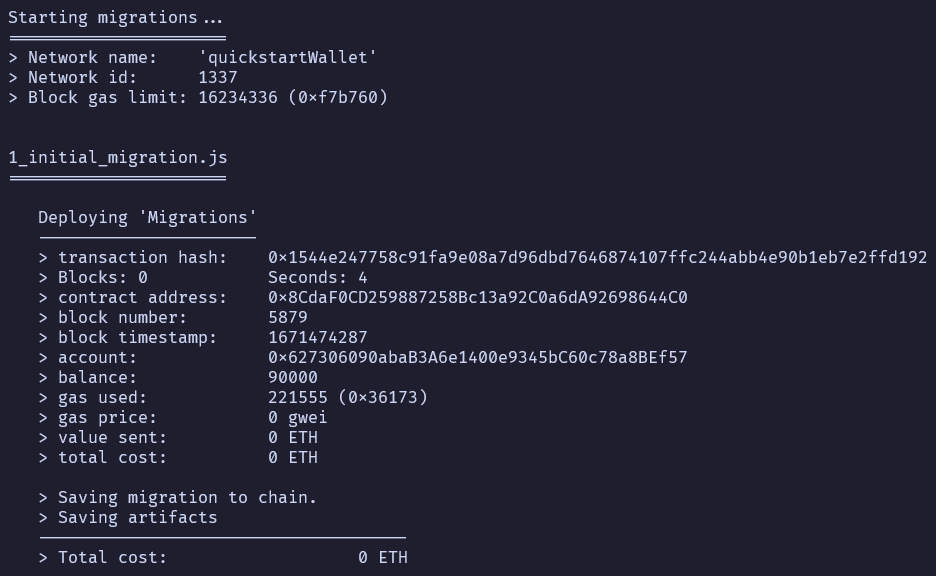Click the block timestamp 1671474287

coord(317,337)
